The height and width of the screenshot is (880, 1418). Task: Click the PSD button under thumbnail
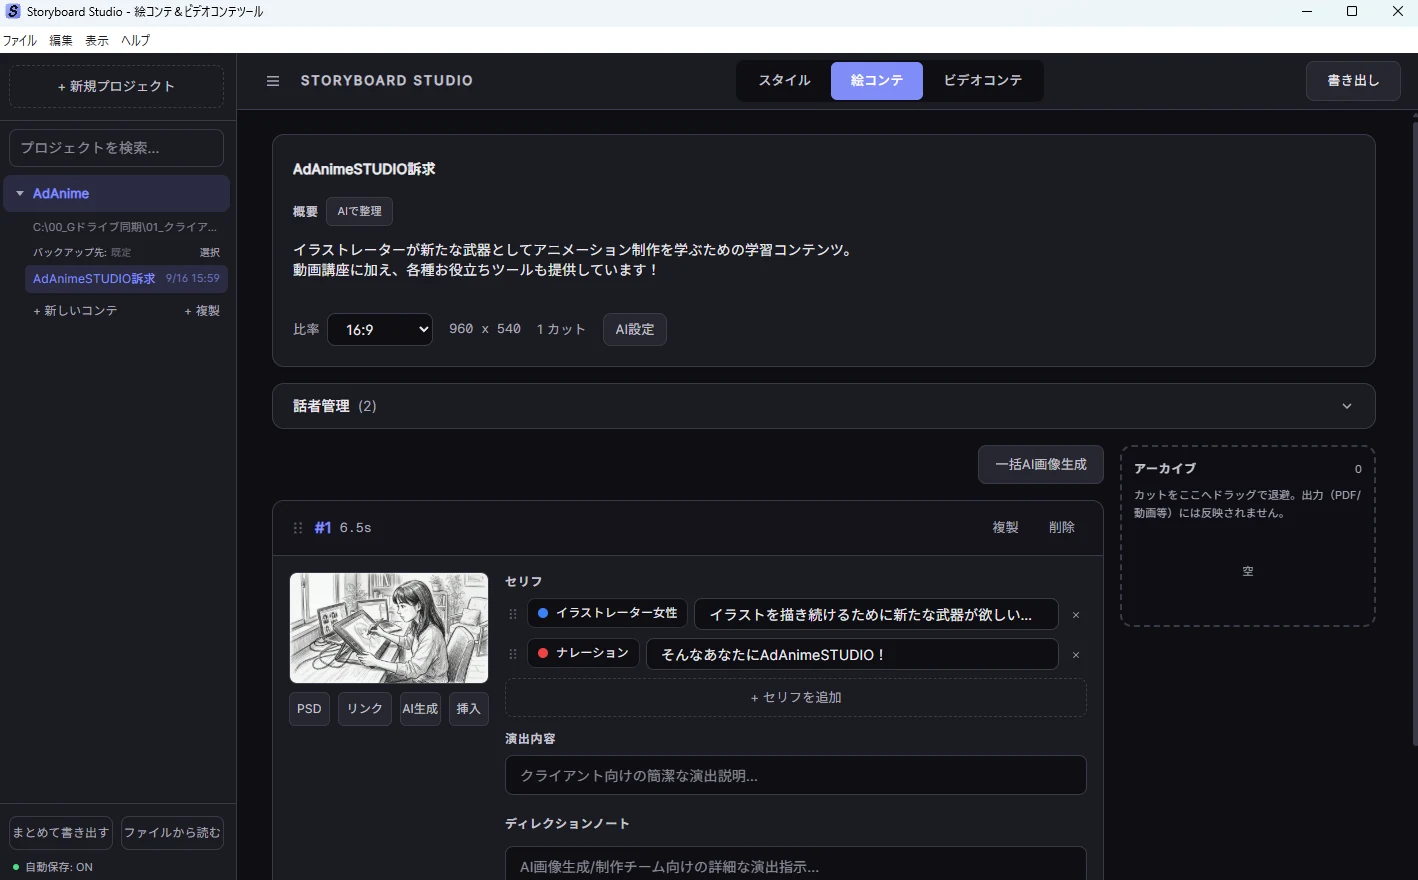[309, 708]
